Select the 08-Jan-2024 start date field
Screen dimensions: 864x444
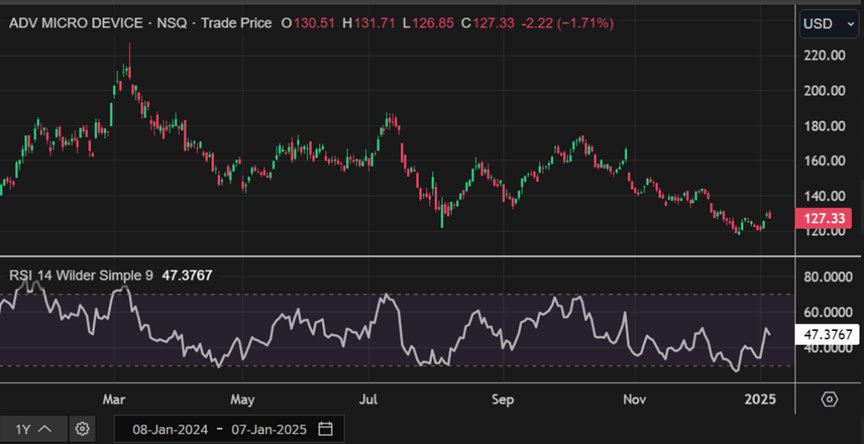point(170,430)
